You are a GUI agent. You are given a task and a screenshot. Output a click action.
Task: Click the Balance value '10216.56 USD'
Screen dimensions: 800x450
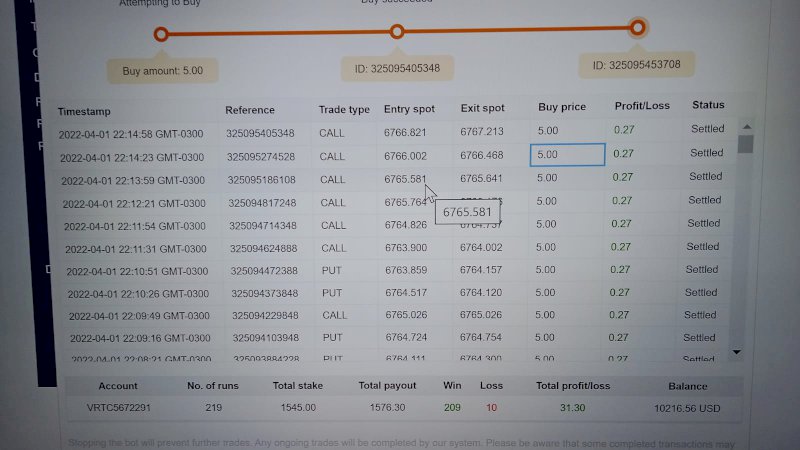click(x=687, y=408)
